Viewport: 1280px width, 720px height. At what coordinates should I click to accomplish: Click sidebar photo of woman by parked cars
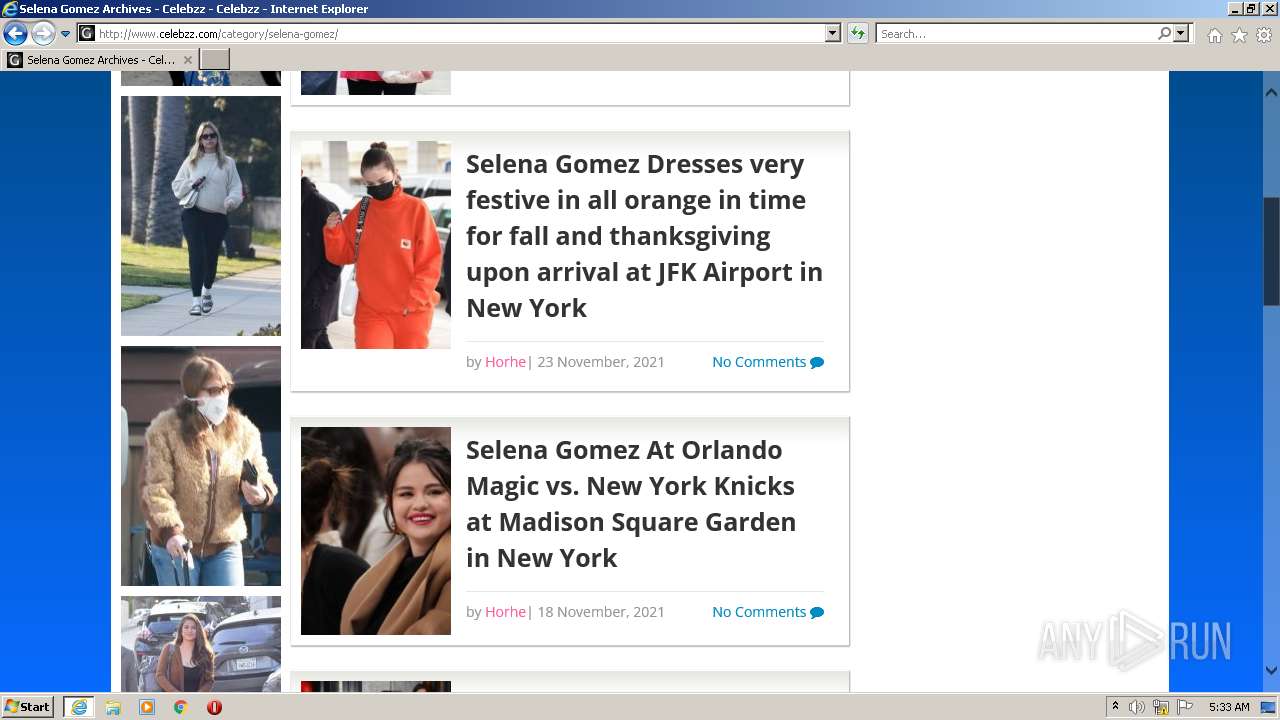tap(201, 644)
